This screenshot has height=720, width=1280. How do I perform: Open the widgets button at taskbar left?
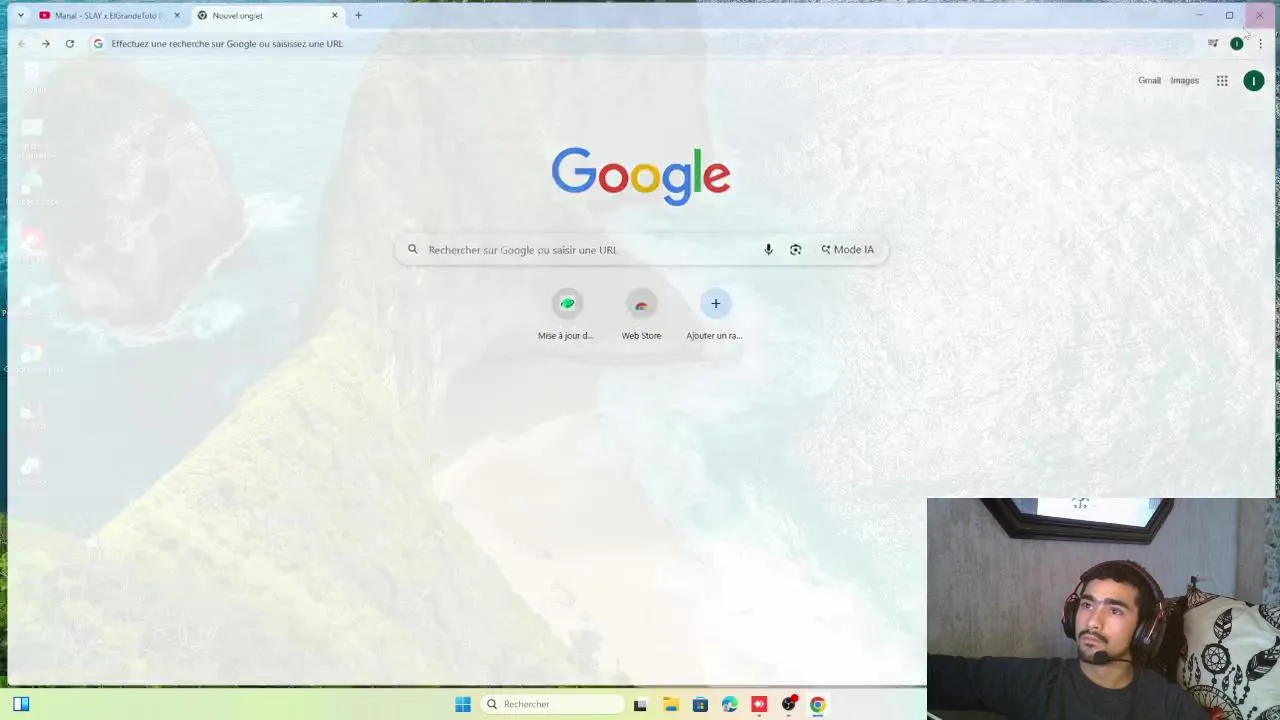pyautogui.click(x=21, y=704)
